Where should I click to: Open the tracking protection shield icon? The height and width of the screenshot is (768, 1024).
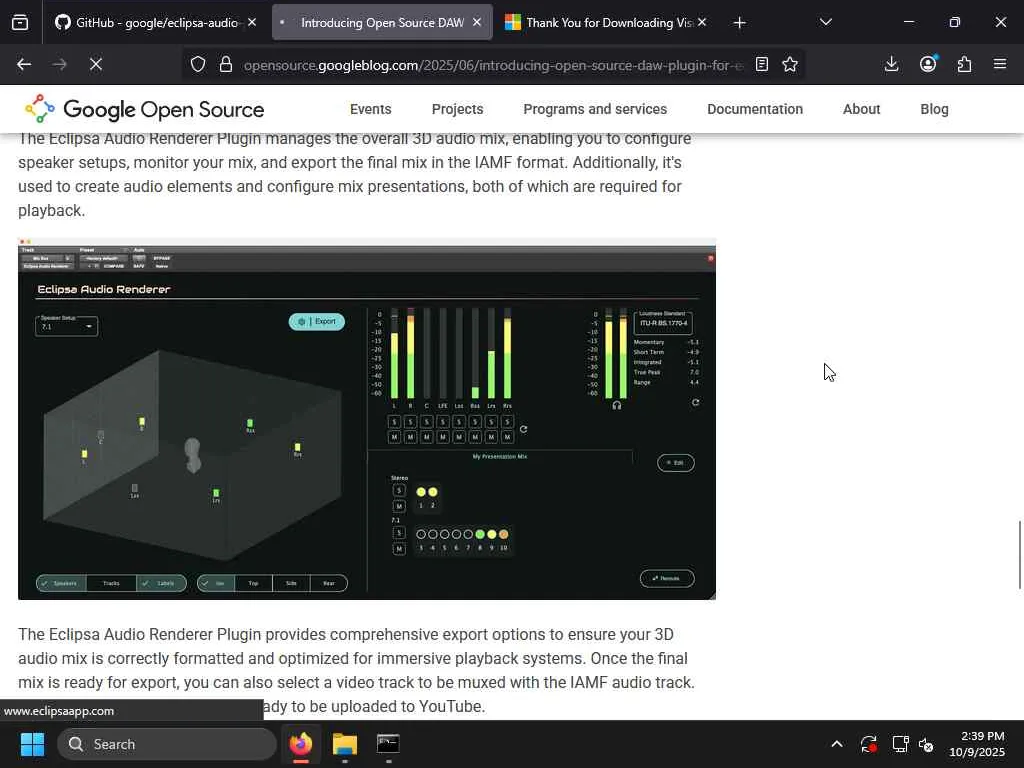198,64
